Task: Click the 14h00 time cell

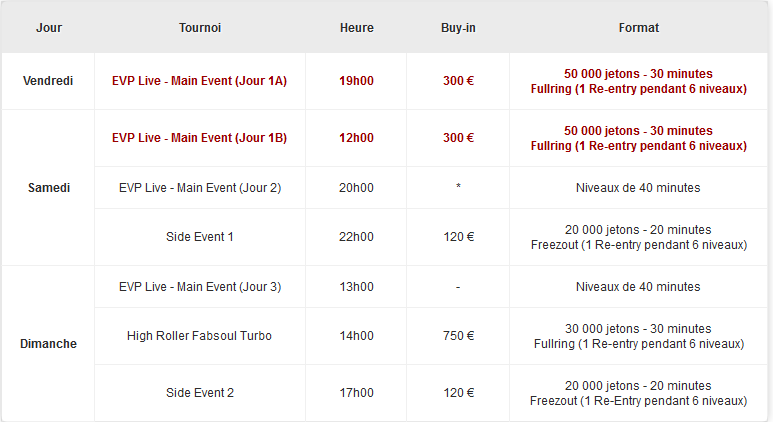Action: coord(356,336)
